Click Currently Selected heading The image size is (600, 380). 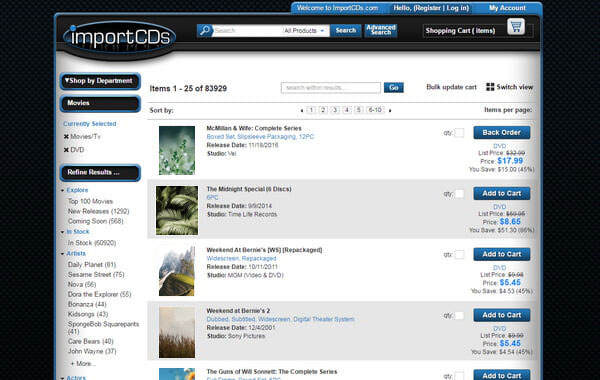[90, 124]
